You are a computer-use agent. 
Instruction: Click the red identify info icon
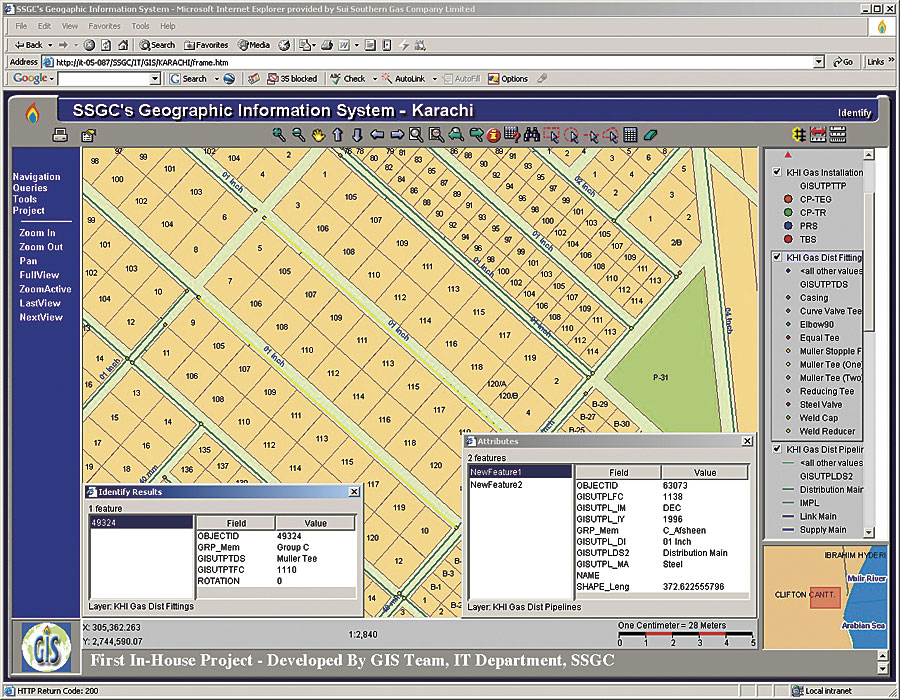(x=492, y=135)
